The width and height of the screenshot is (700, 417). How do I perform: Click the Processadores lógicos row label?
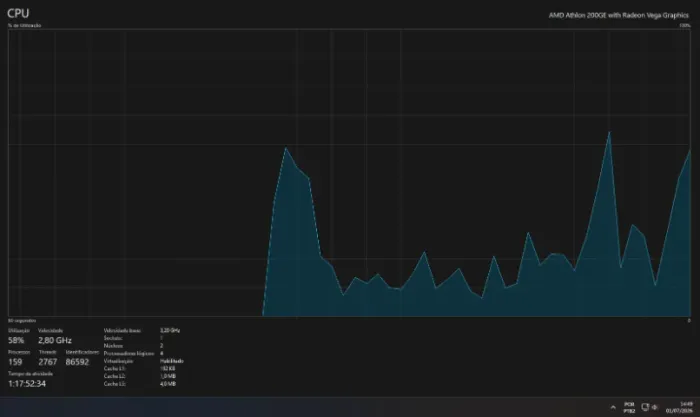129,353
